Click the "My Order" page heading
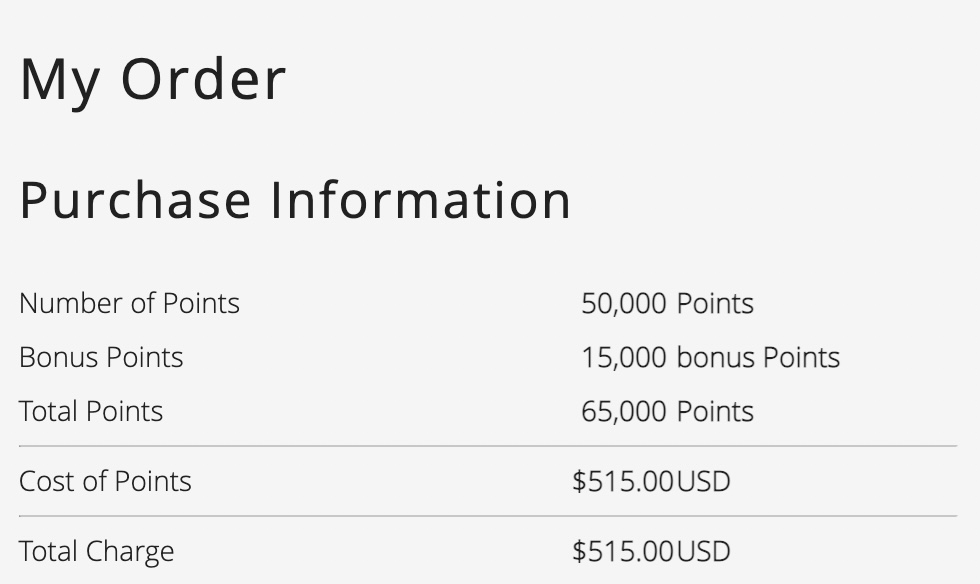Image resolution: width=980 pixels, height=584 pixels. pos(153,80)
